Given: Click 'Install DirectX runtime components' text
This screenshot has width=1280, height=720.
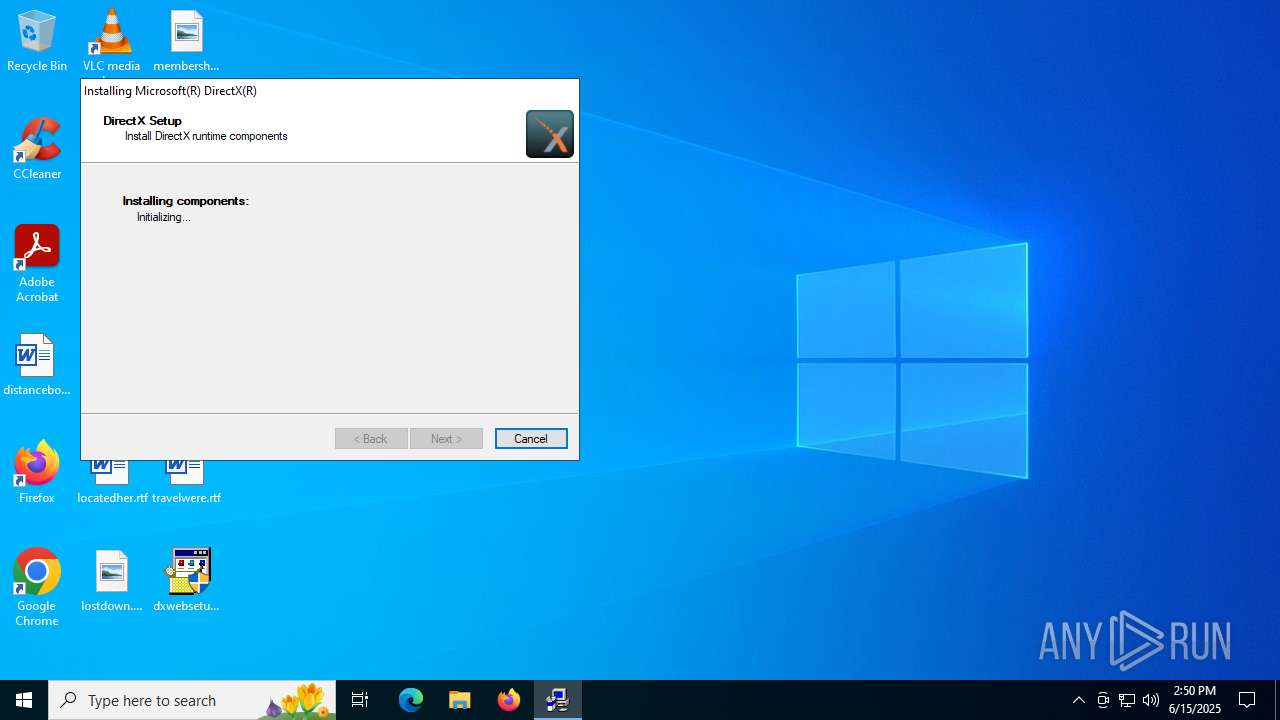Looking at the screenshot, I should (206, 136).
